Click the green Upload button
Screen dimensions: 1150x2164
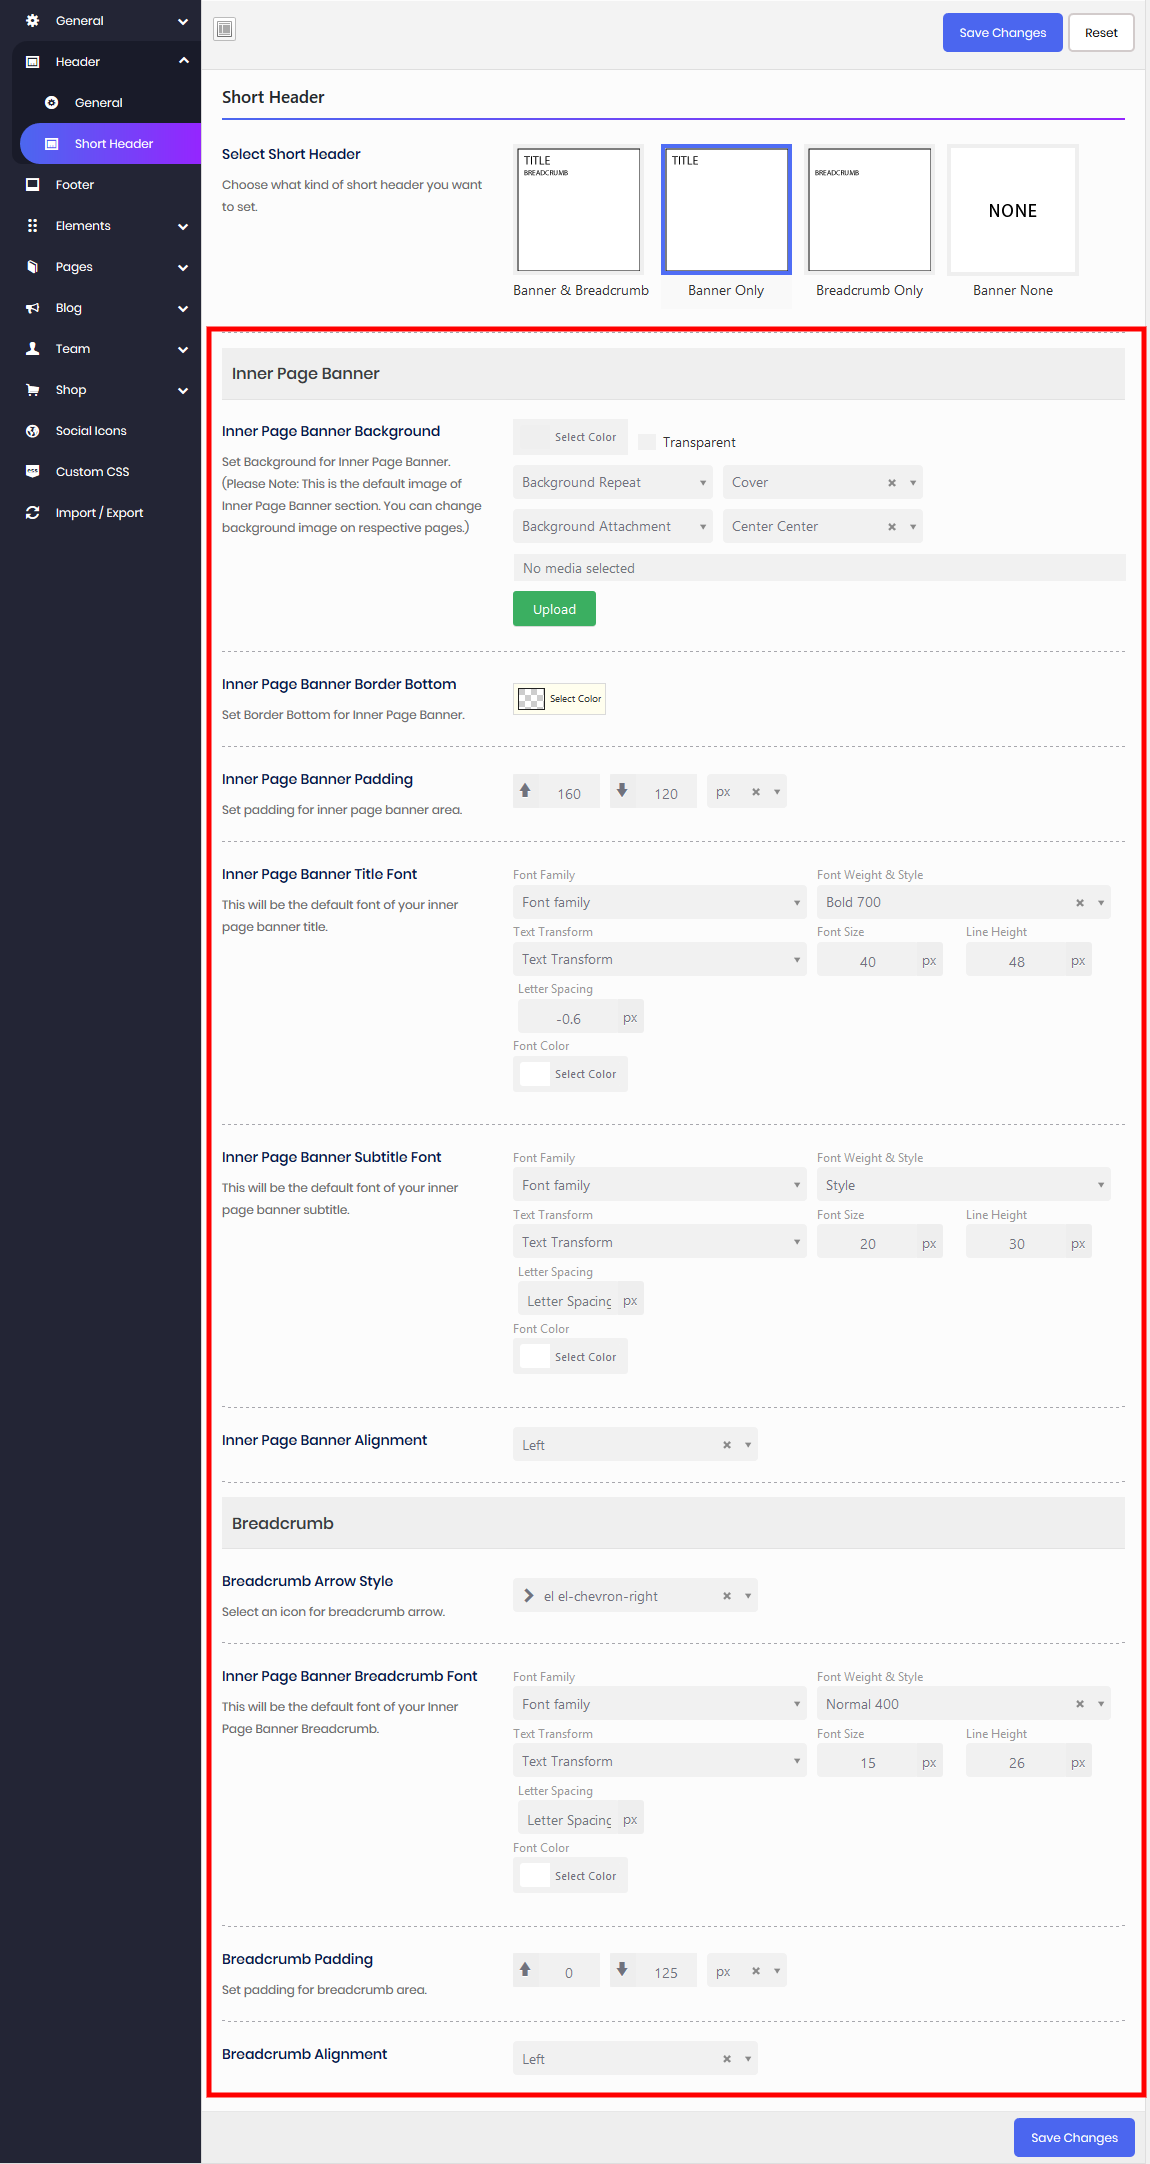coord(554,609)
